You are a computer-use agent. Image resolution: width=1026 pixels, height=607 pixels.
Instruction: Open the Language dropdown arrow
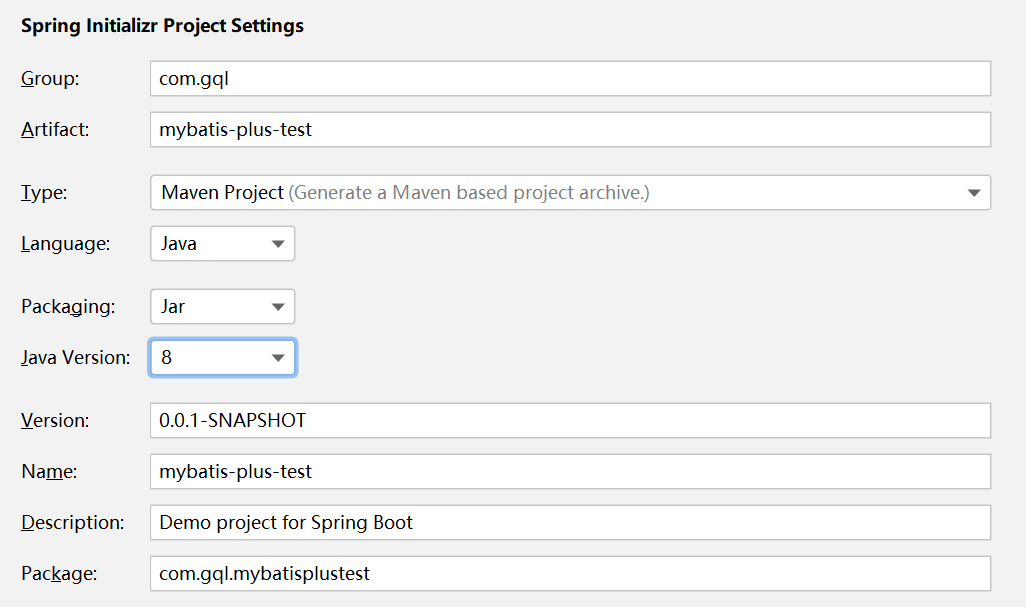(x=278, y=244)
